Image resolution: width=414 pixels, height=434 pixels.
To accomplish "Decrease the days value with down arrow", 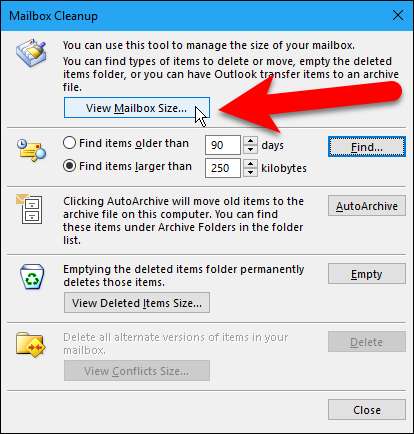I will pos(250,150).
